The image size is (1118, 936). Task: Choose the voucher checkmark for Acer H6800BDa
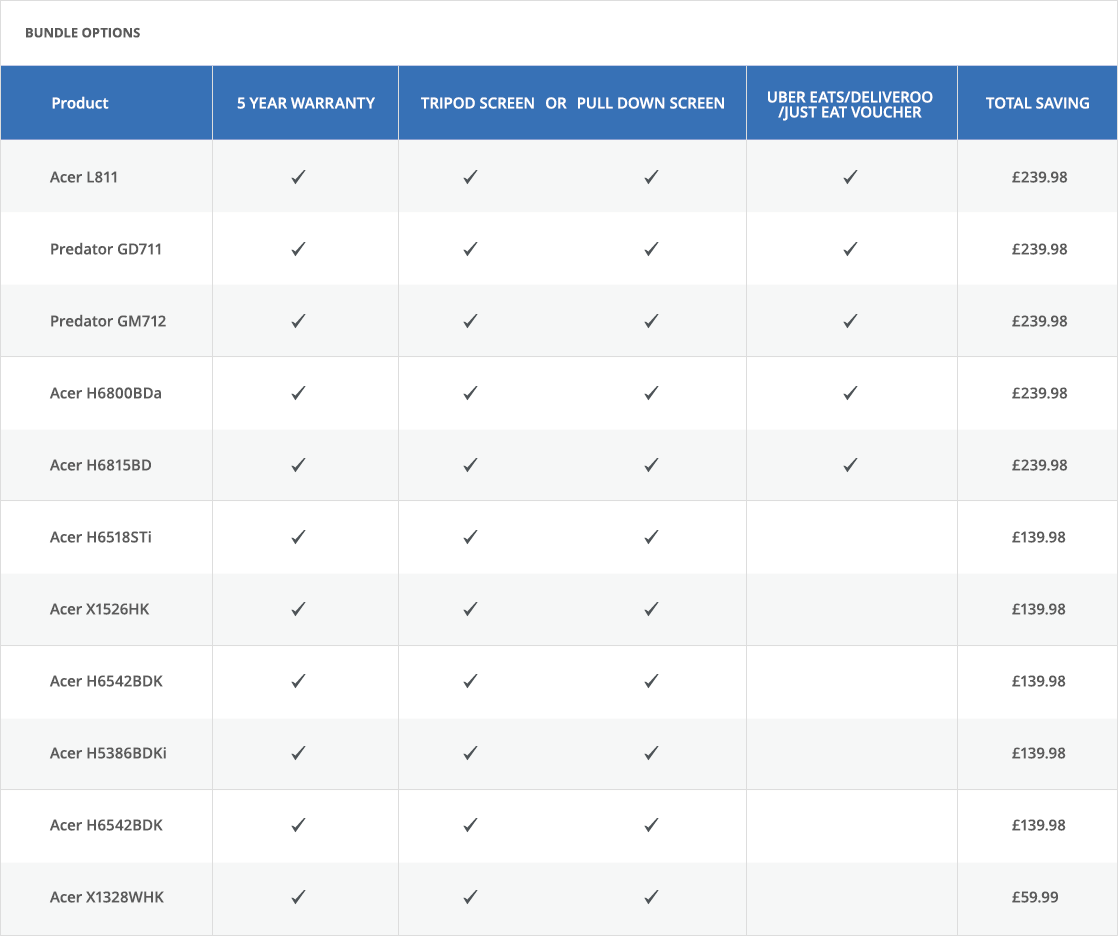point(850,393)
